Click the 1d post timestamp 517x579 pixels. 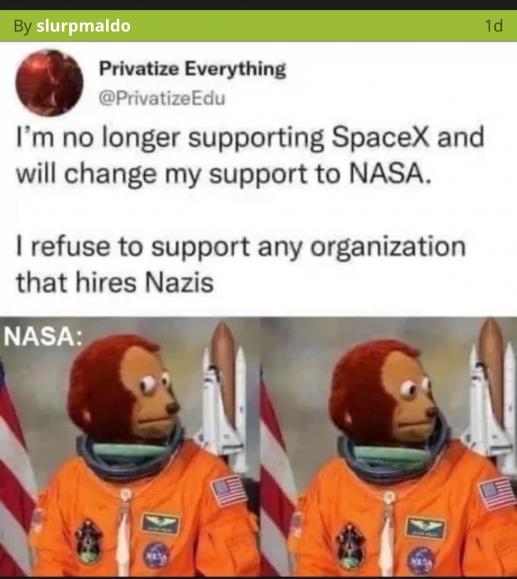pos(493,26)
